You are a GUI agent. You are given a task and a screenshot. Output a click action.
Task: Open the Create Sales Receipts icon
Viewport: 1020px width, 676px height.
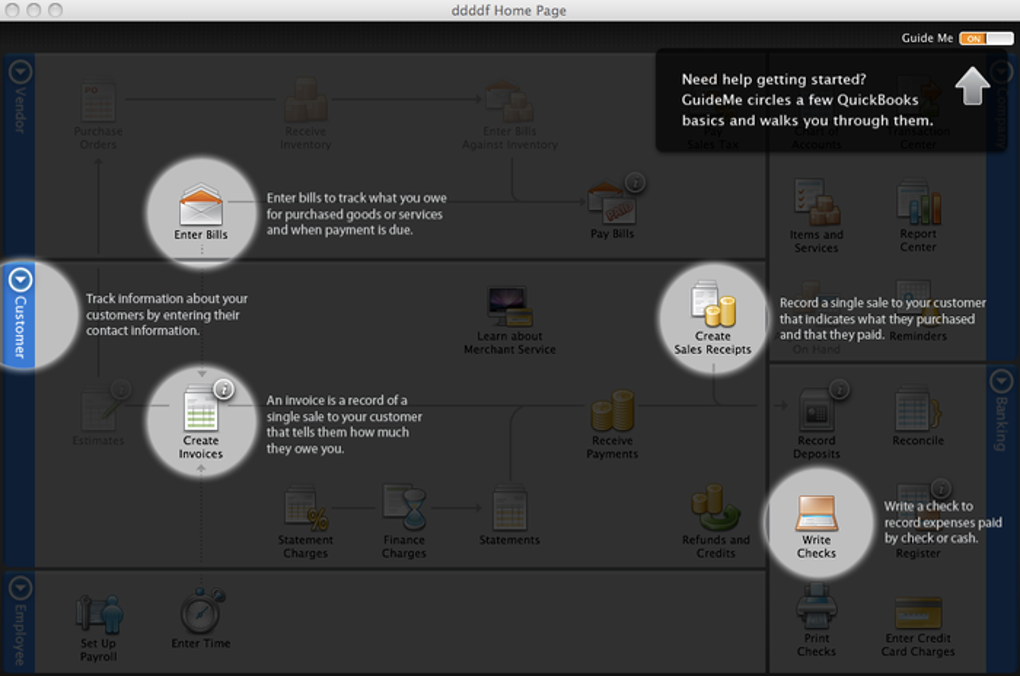[713, 303]
